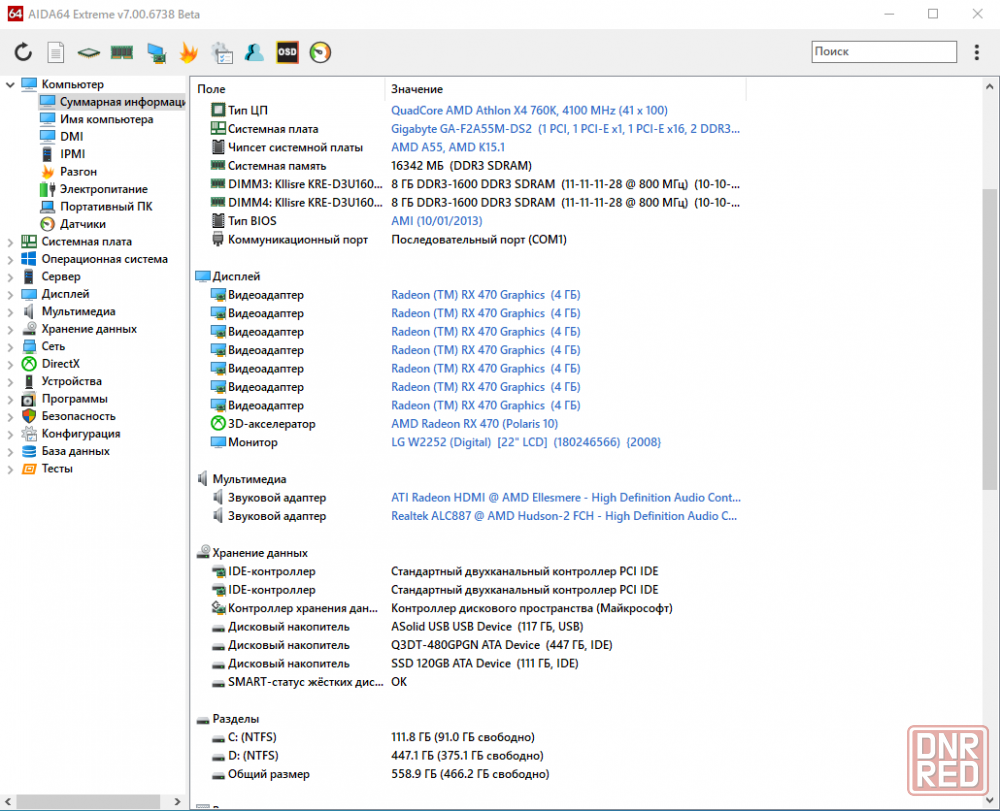Click the Refresh toolbar icon

pos(23,52)
